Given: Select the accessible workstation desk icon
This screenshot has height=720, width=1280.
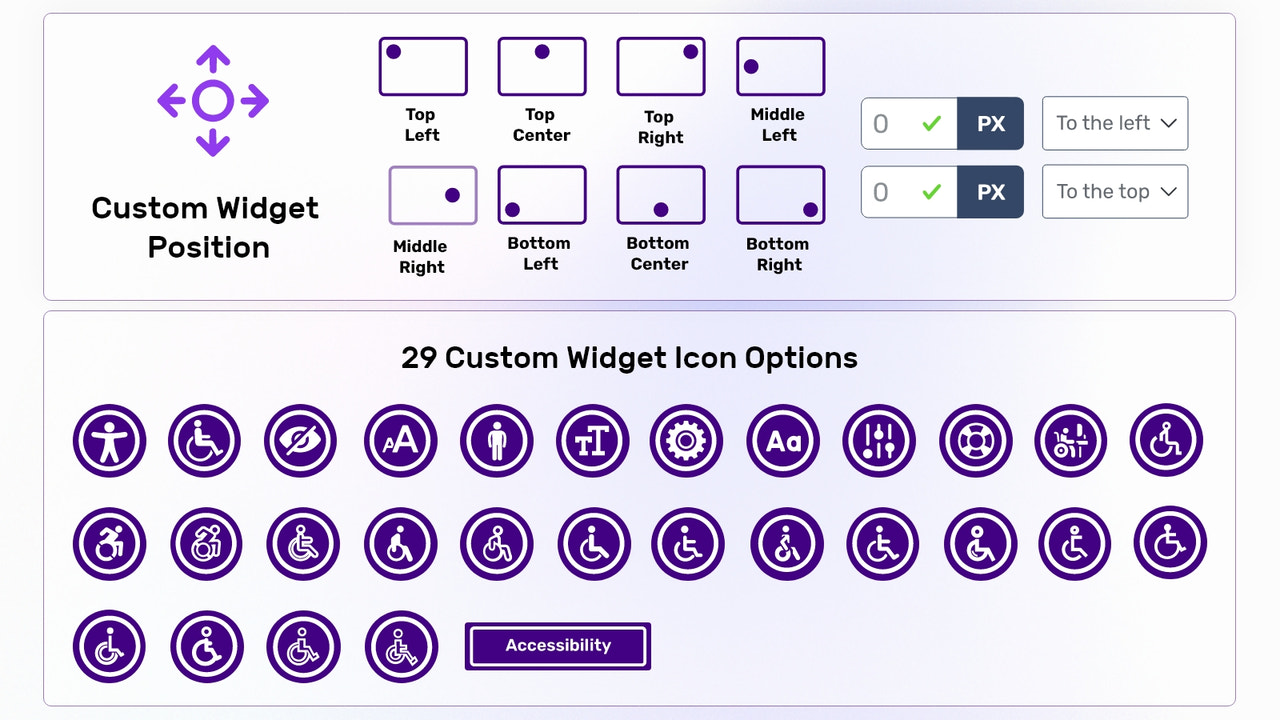Looking at the screenshot, I should pos(1071,440).
